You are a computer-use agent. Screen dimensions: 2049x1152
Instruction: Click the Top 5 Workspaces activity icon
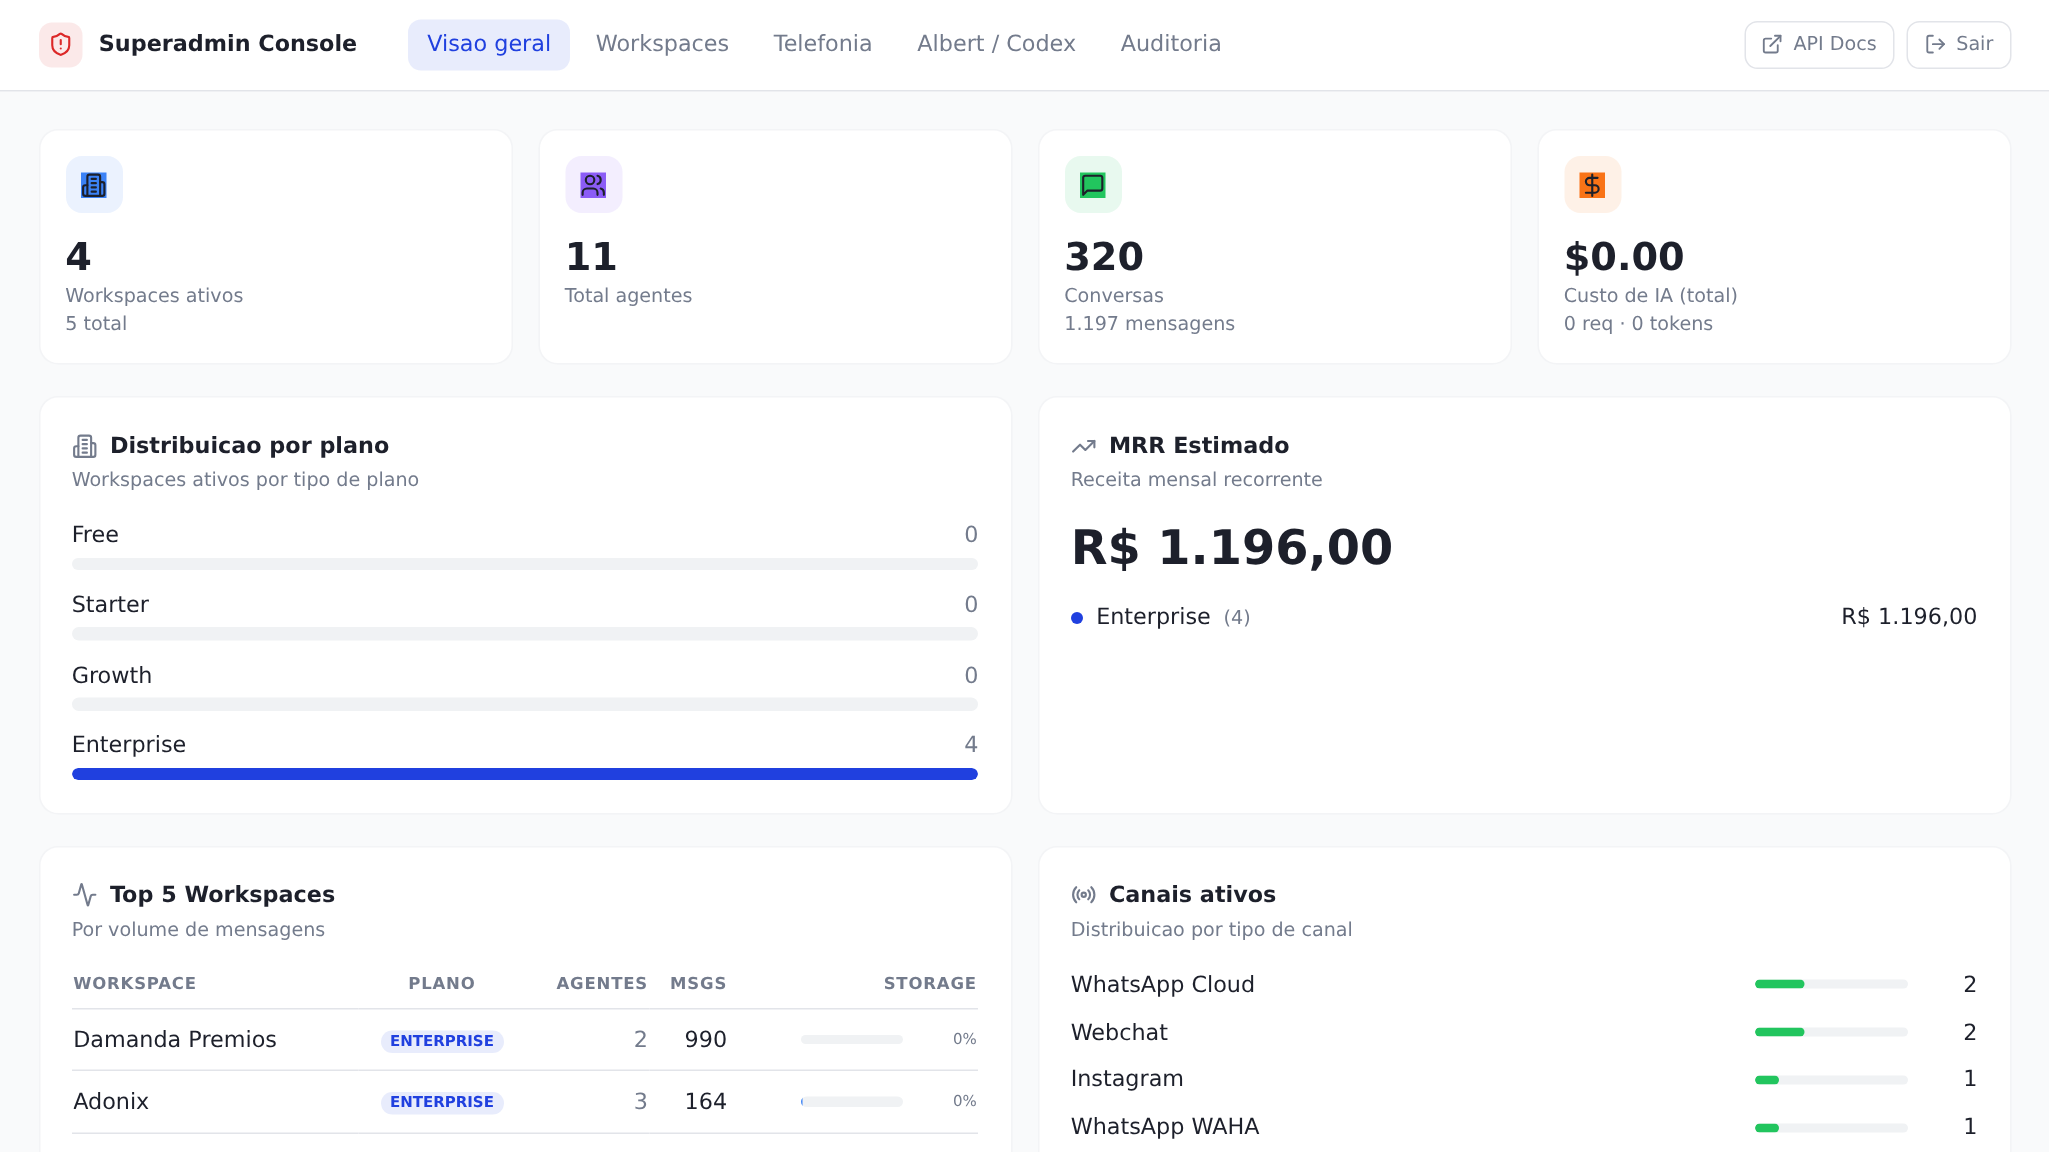tap(85, 893)
